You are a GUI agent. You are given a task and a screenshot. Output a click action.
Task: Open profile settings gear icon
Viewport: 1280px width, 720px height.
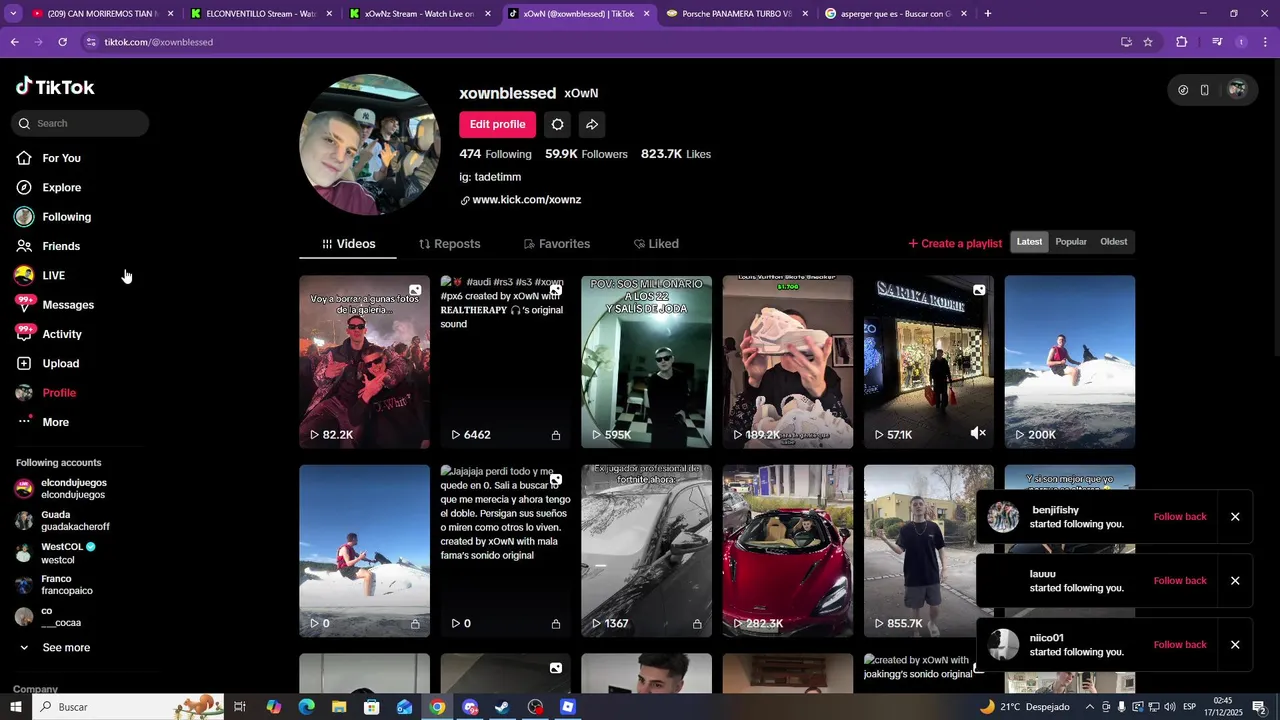[x=558, y=124]
